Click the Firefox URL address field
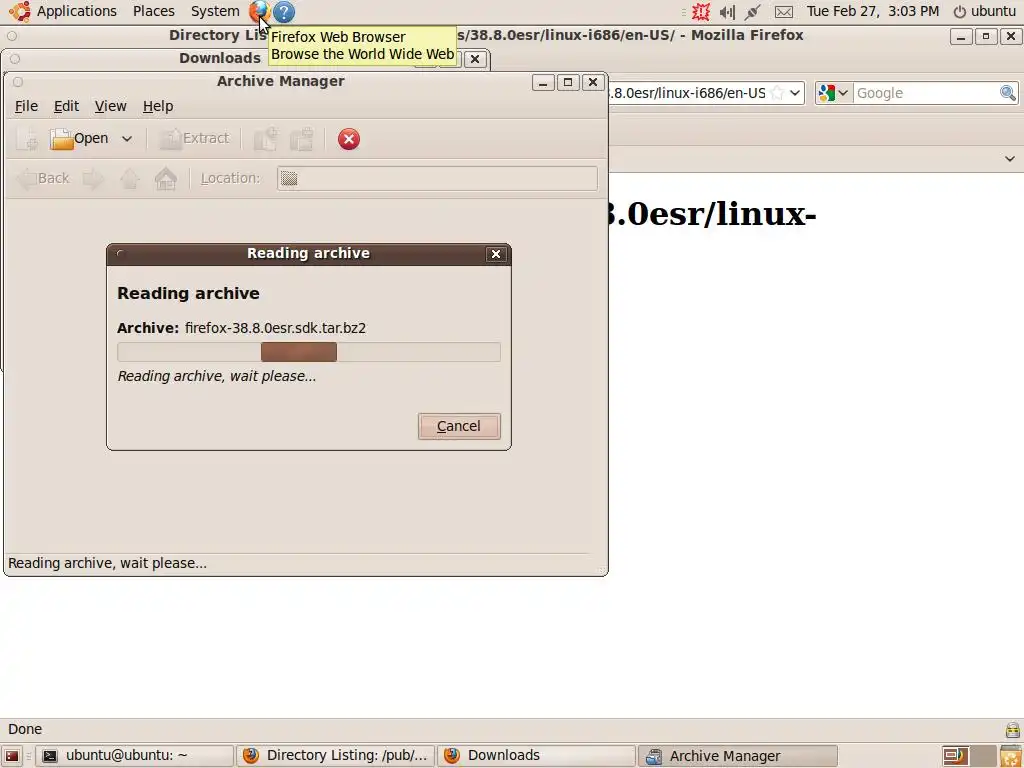The height and width of the screenshot is (768, 1024). (x=687, y=93)
